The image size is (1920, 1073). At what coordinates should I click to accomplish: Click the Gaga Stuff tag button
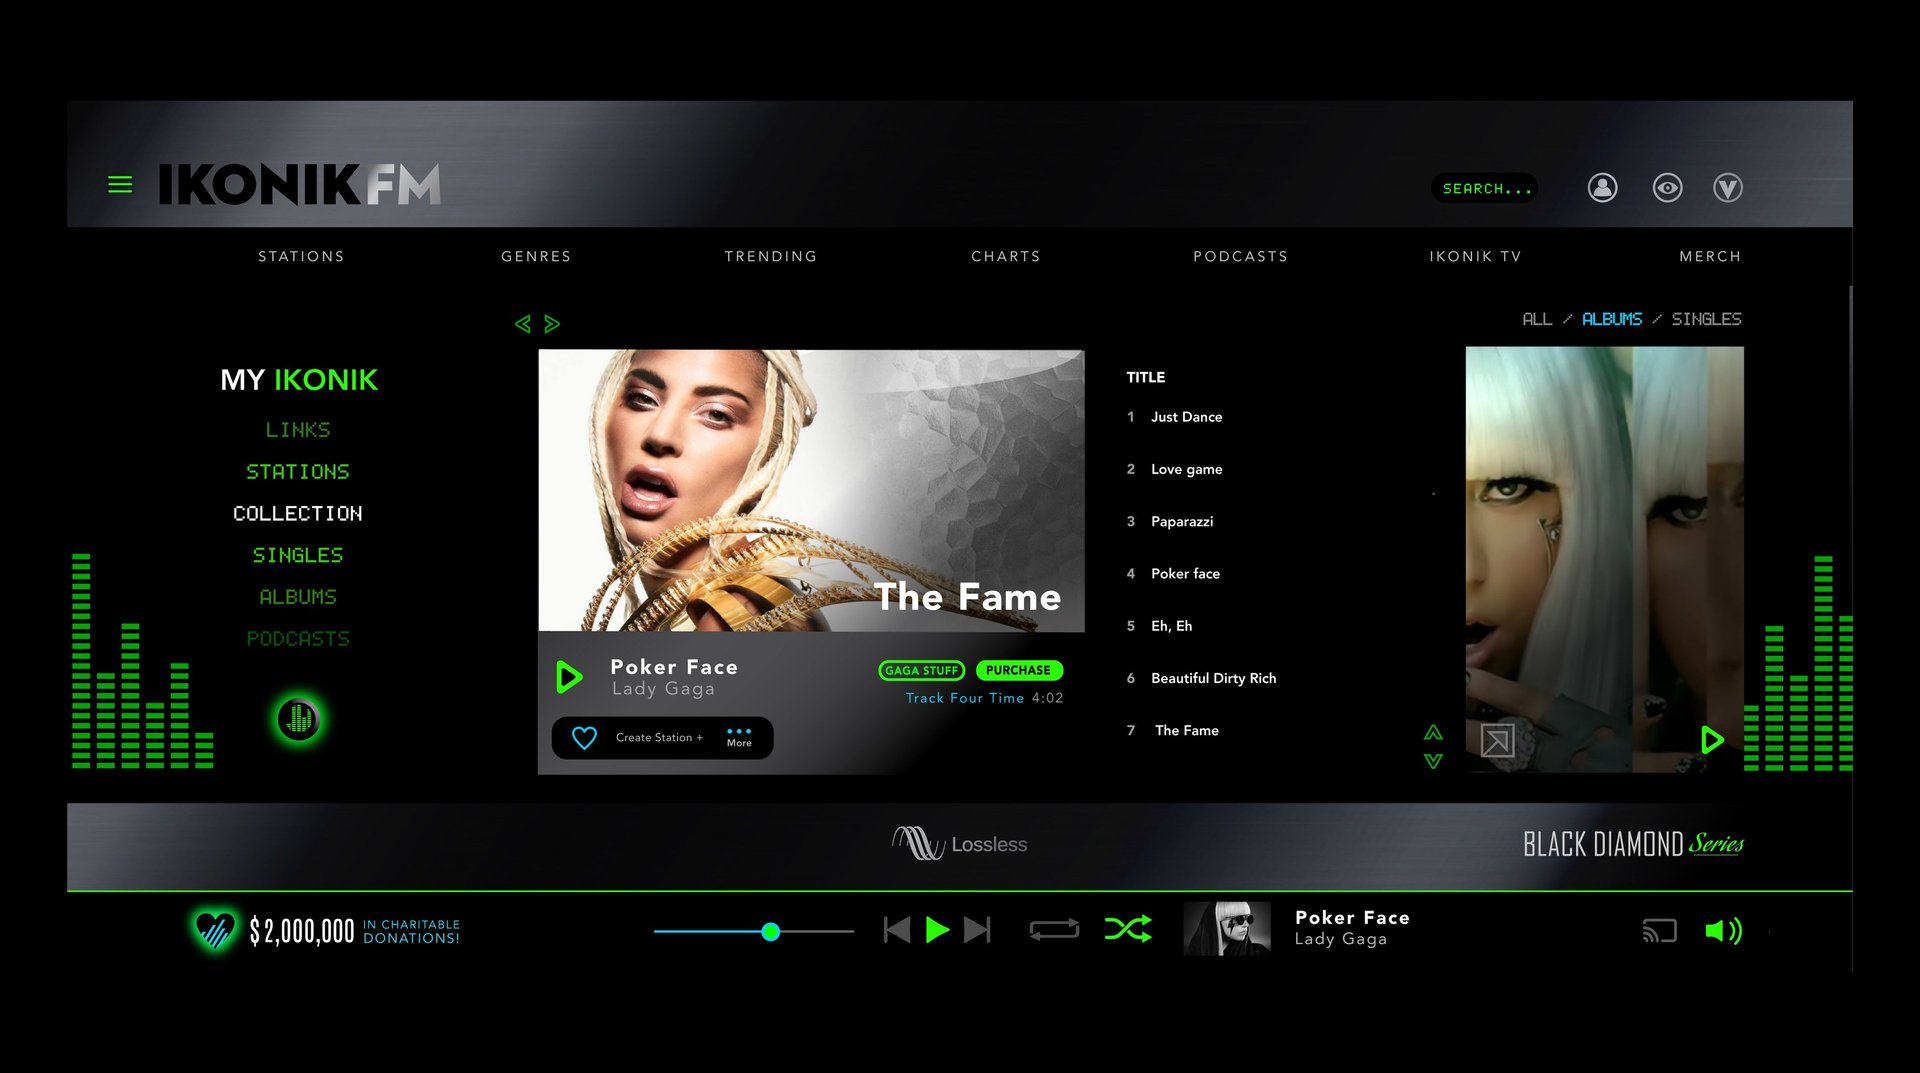921,670
